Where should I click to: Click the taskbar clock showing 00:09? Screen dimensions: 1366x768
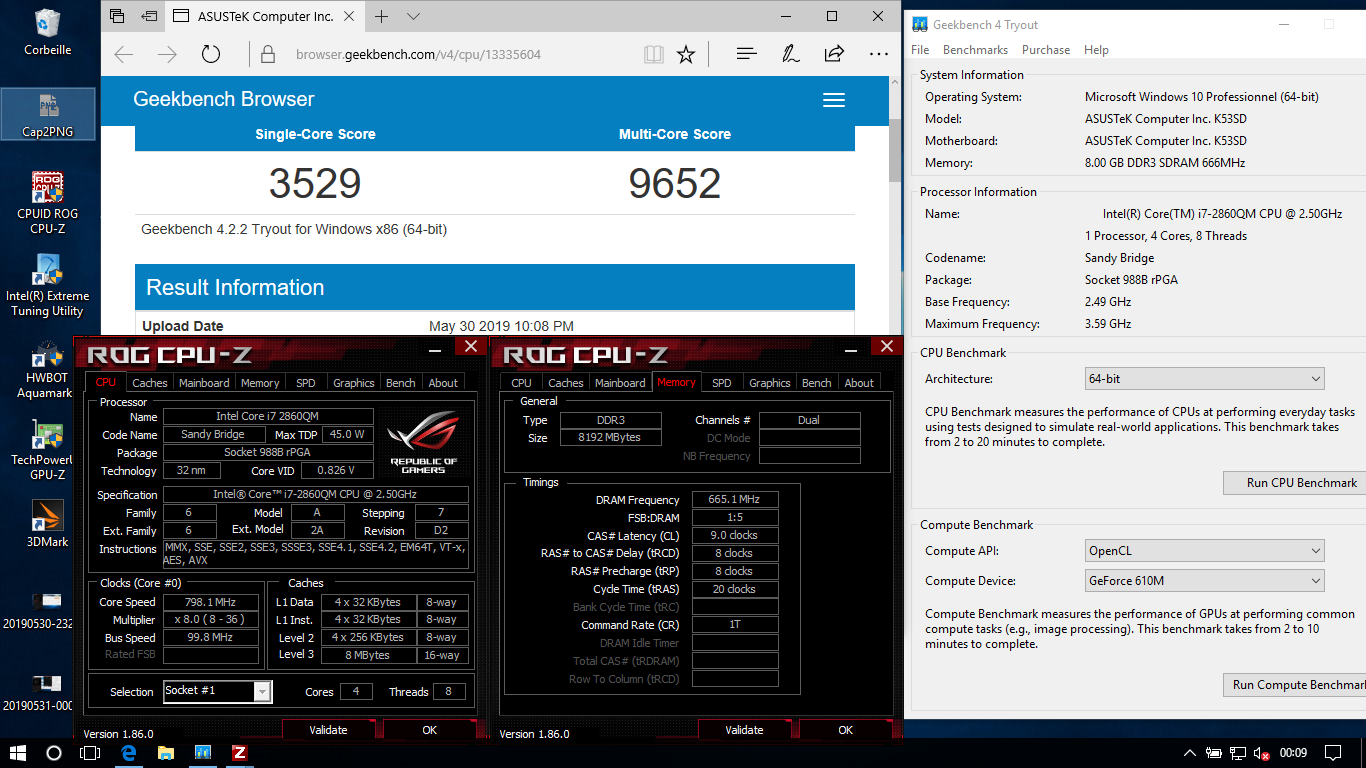(1293, 752)
